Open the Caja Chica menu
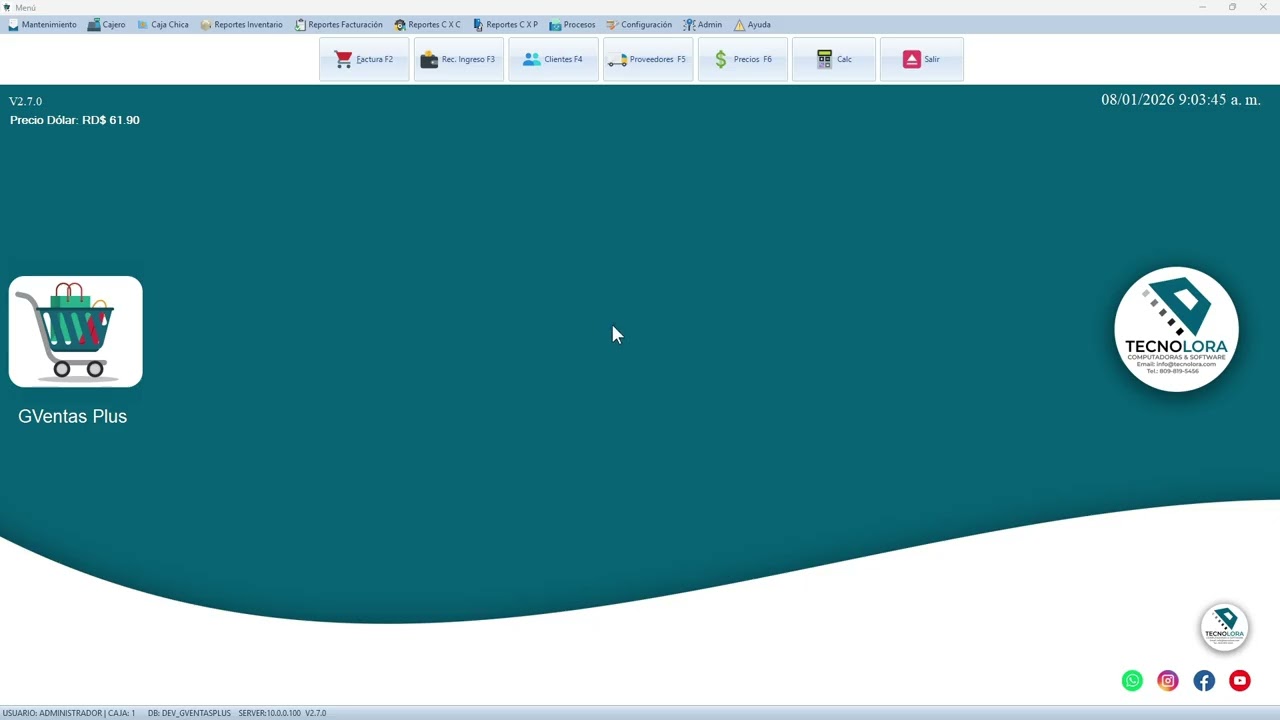This screenshot has width=1280, height=720. [163, 25]
